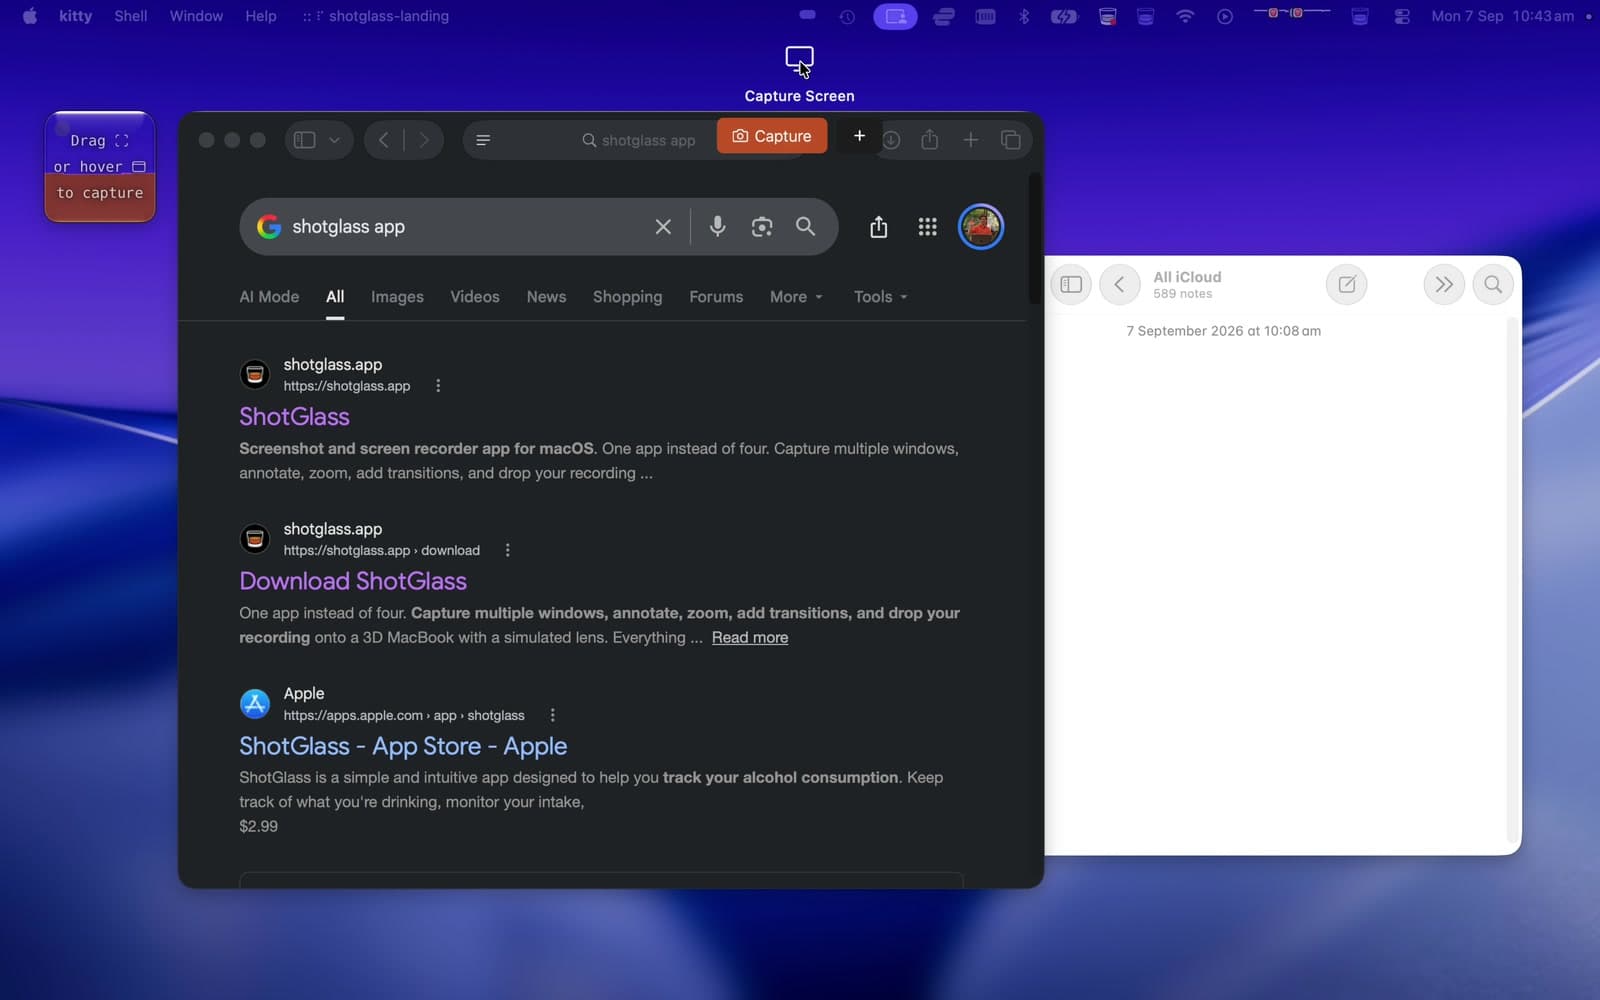
Task: Click the Safari page vertical scrollbar
Action: 1035,240
